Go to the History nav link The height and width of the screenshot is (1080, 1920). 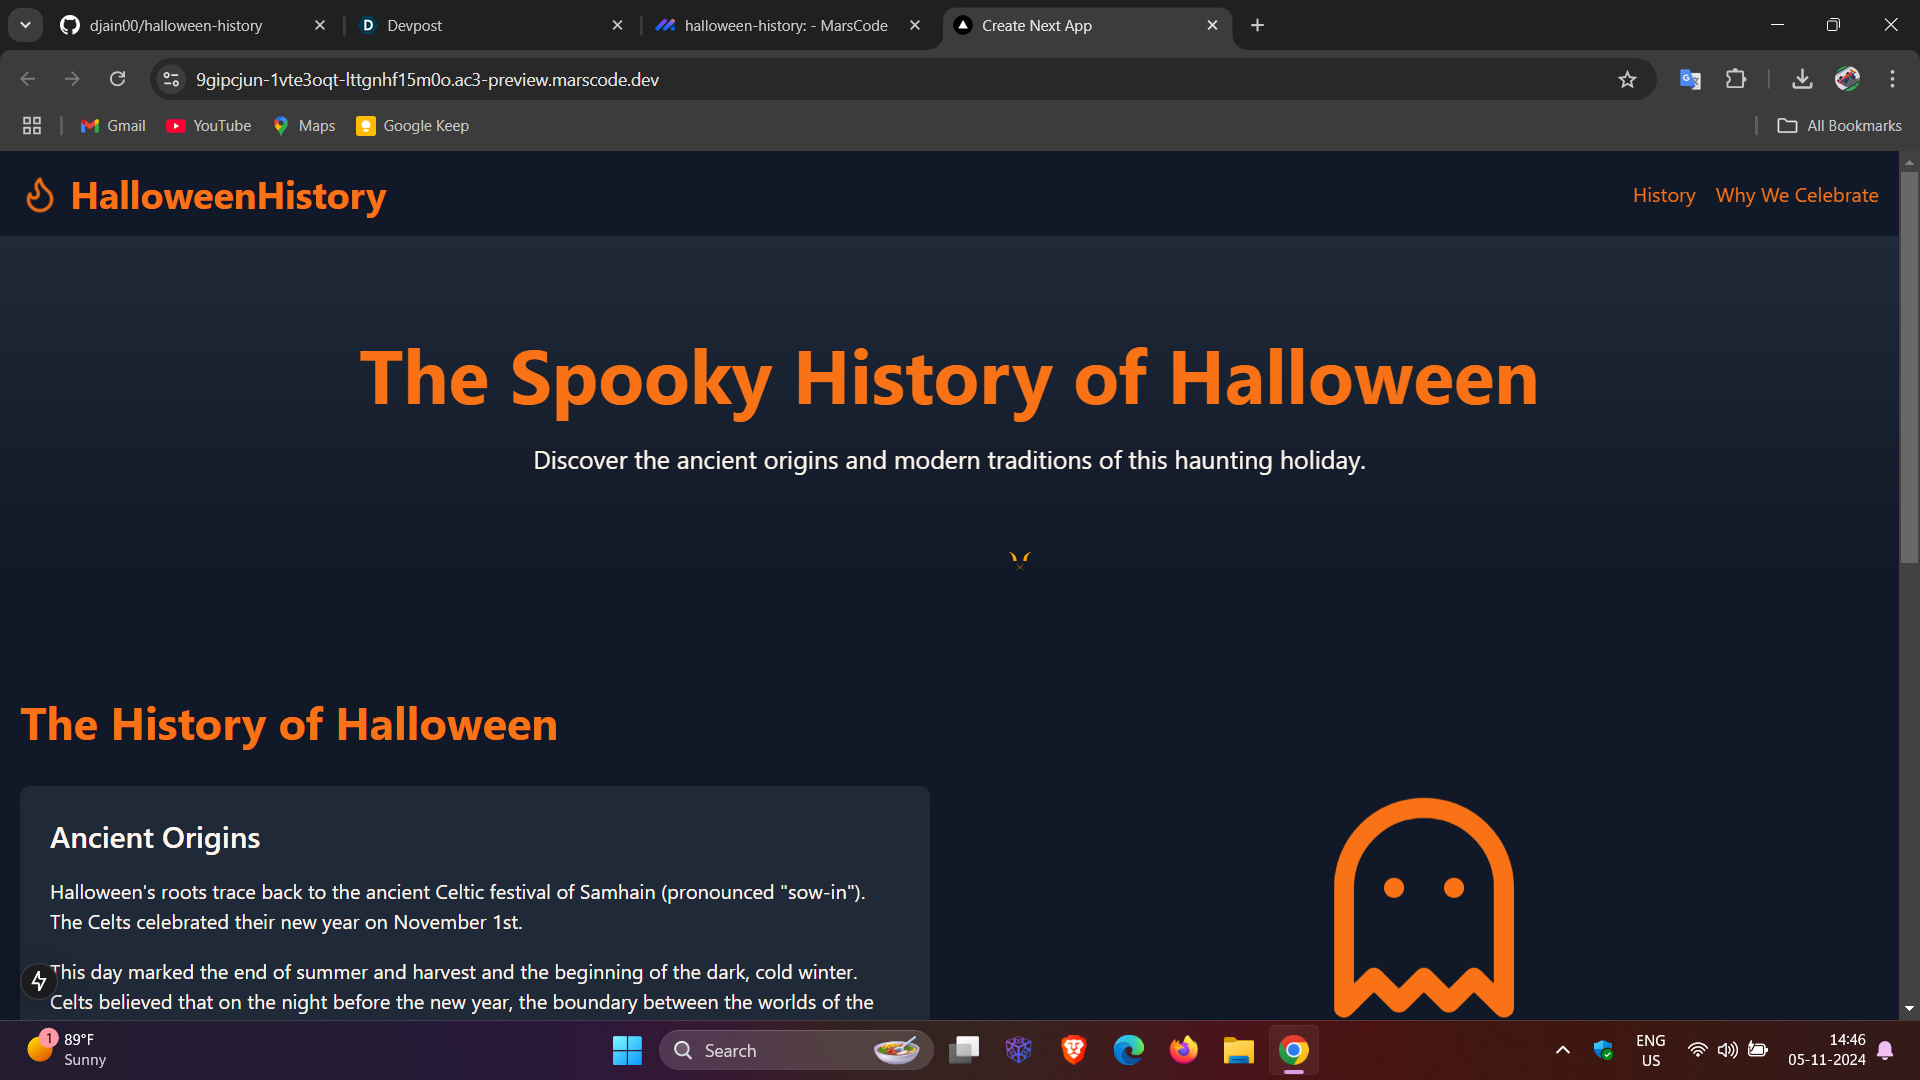1663,196
